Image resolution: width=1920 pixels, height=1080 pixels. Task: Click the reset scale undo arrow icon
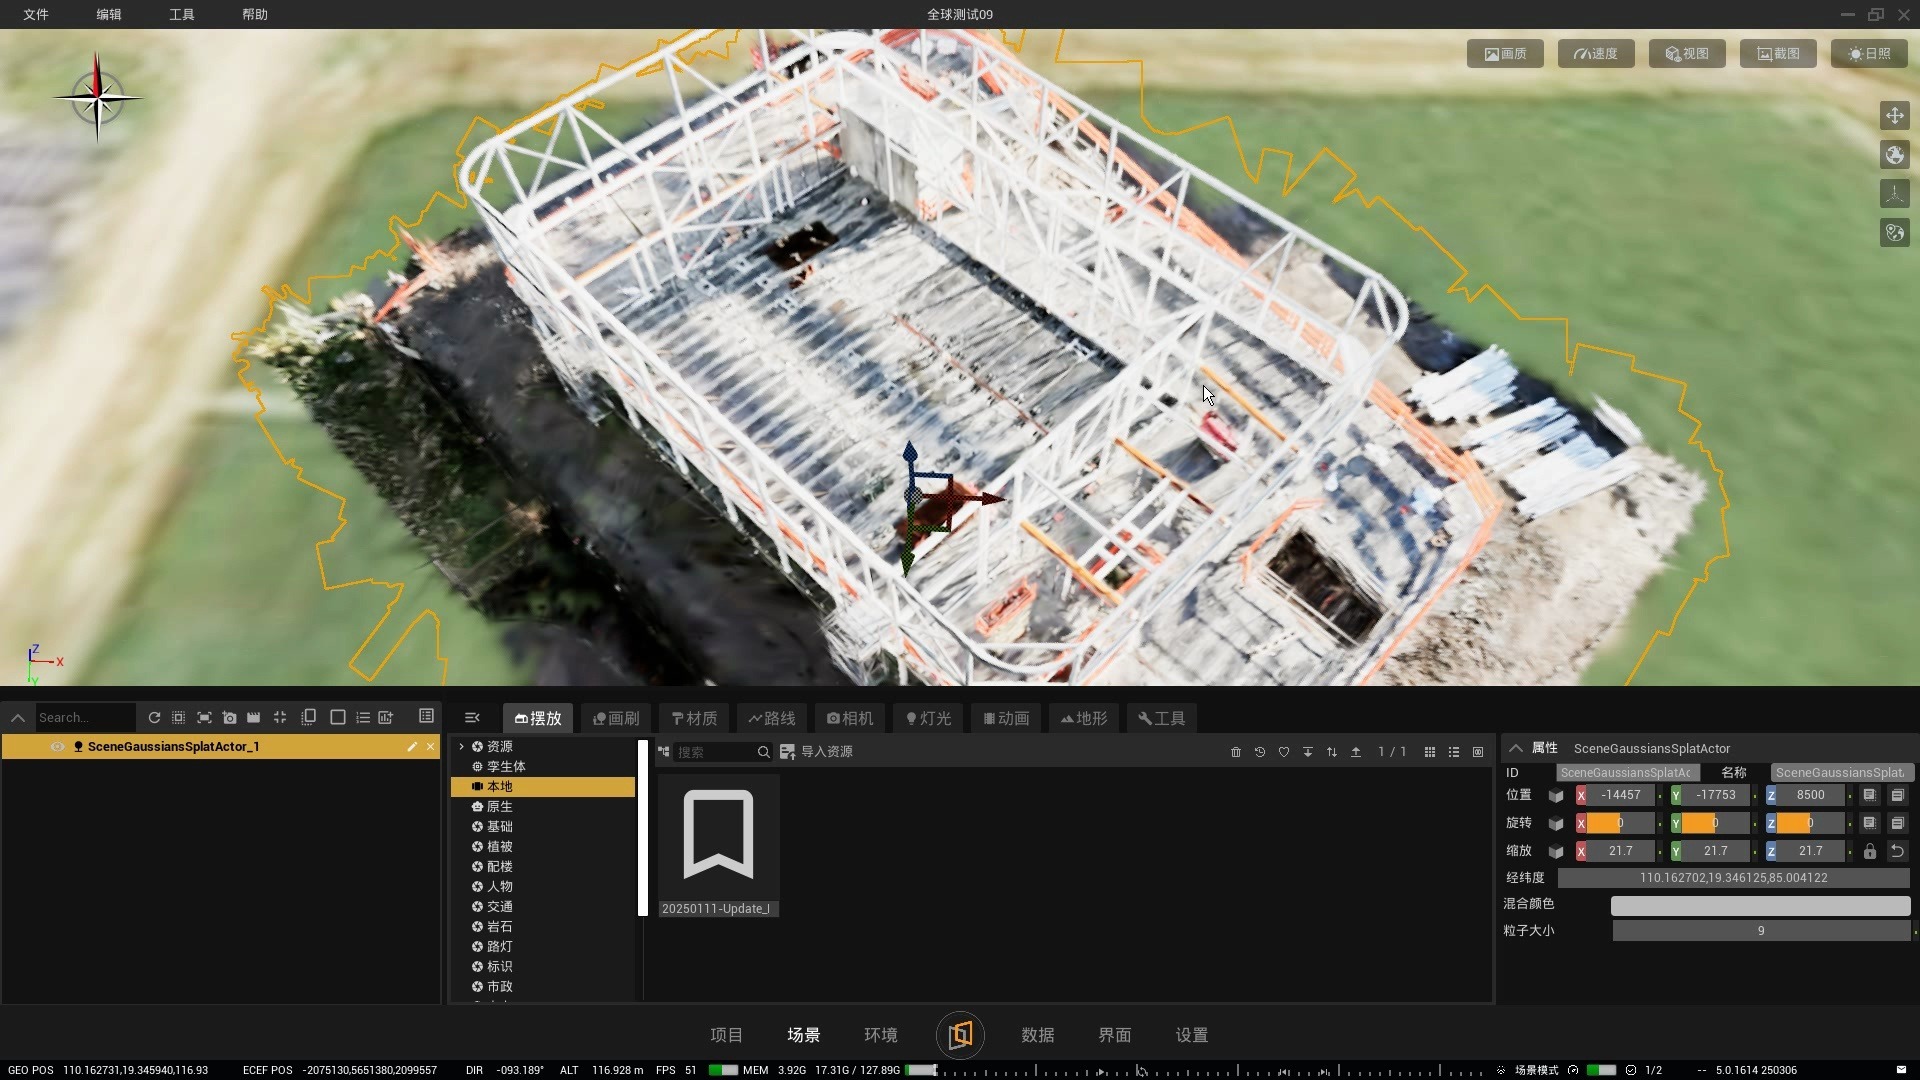(1897, 851)
